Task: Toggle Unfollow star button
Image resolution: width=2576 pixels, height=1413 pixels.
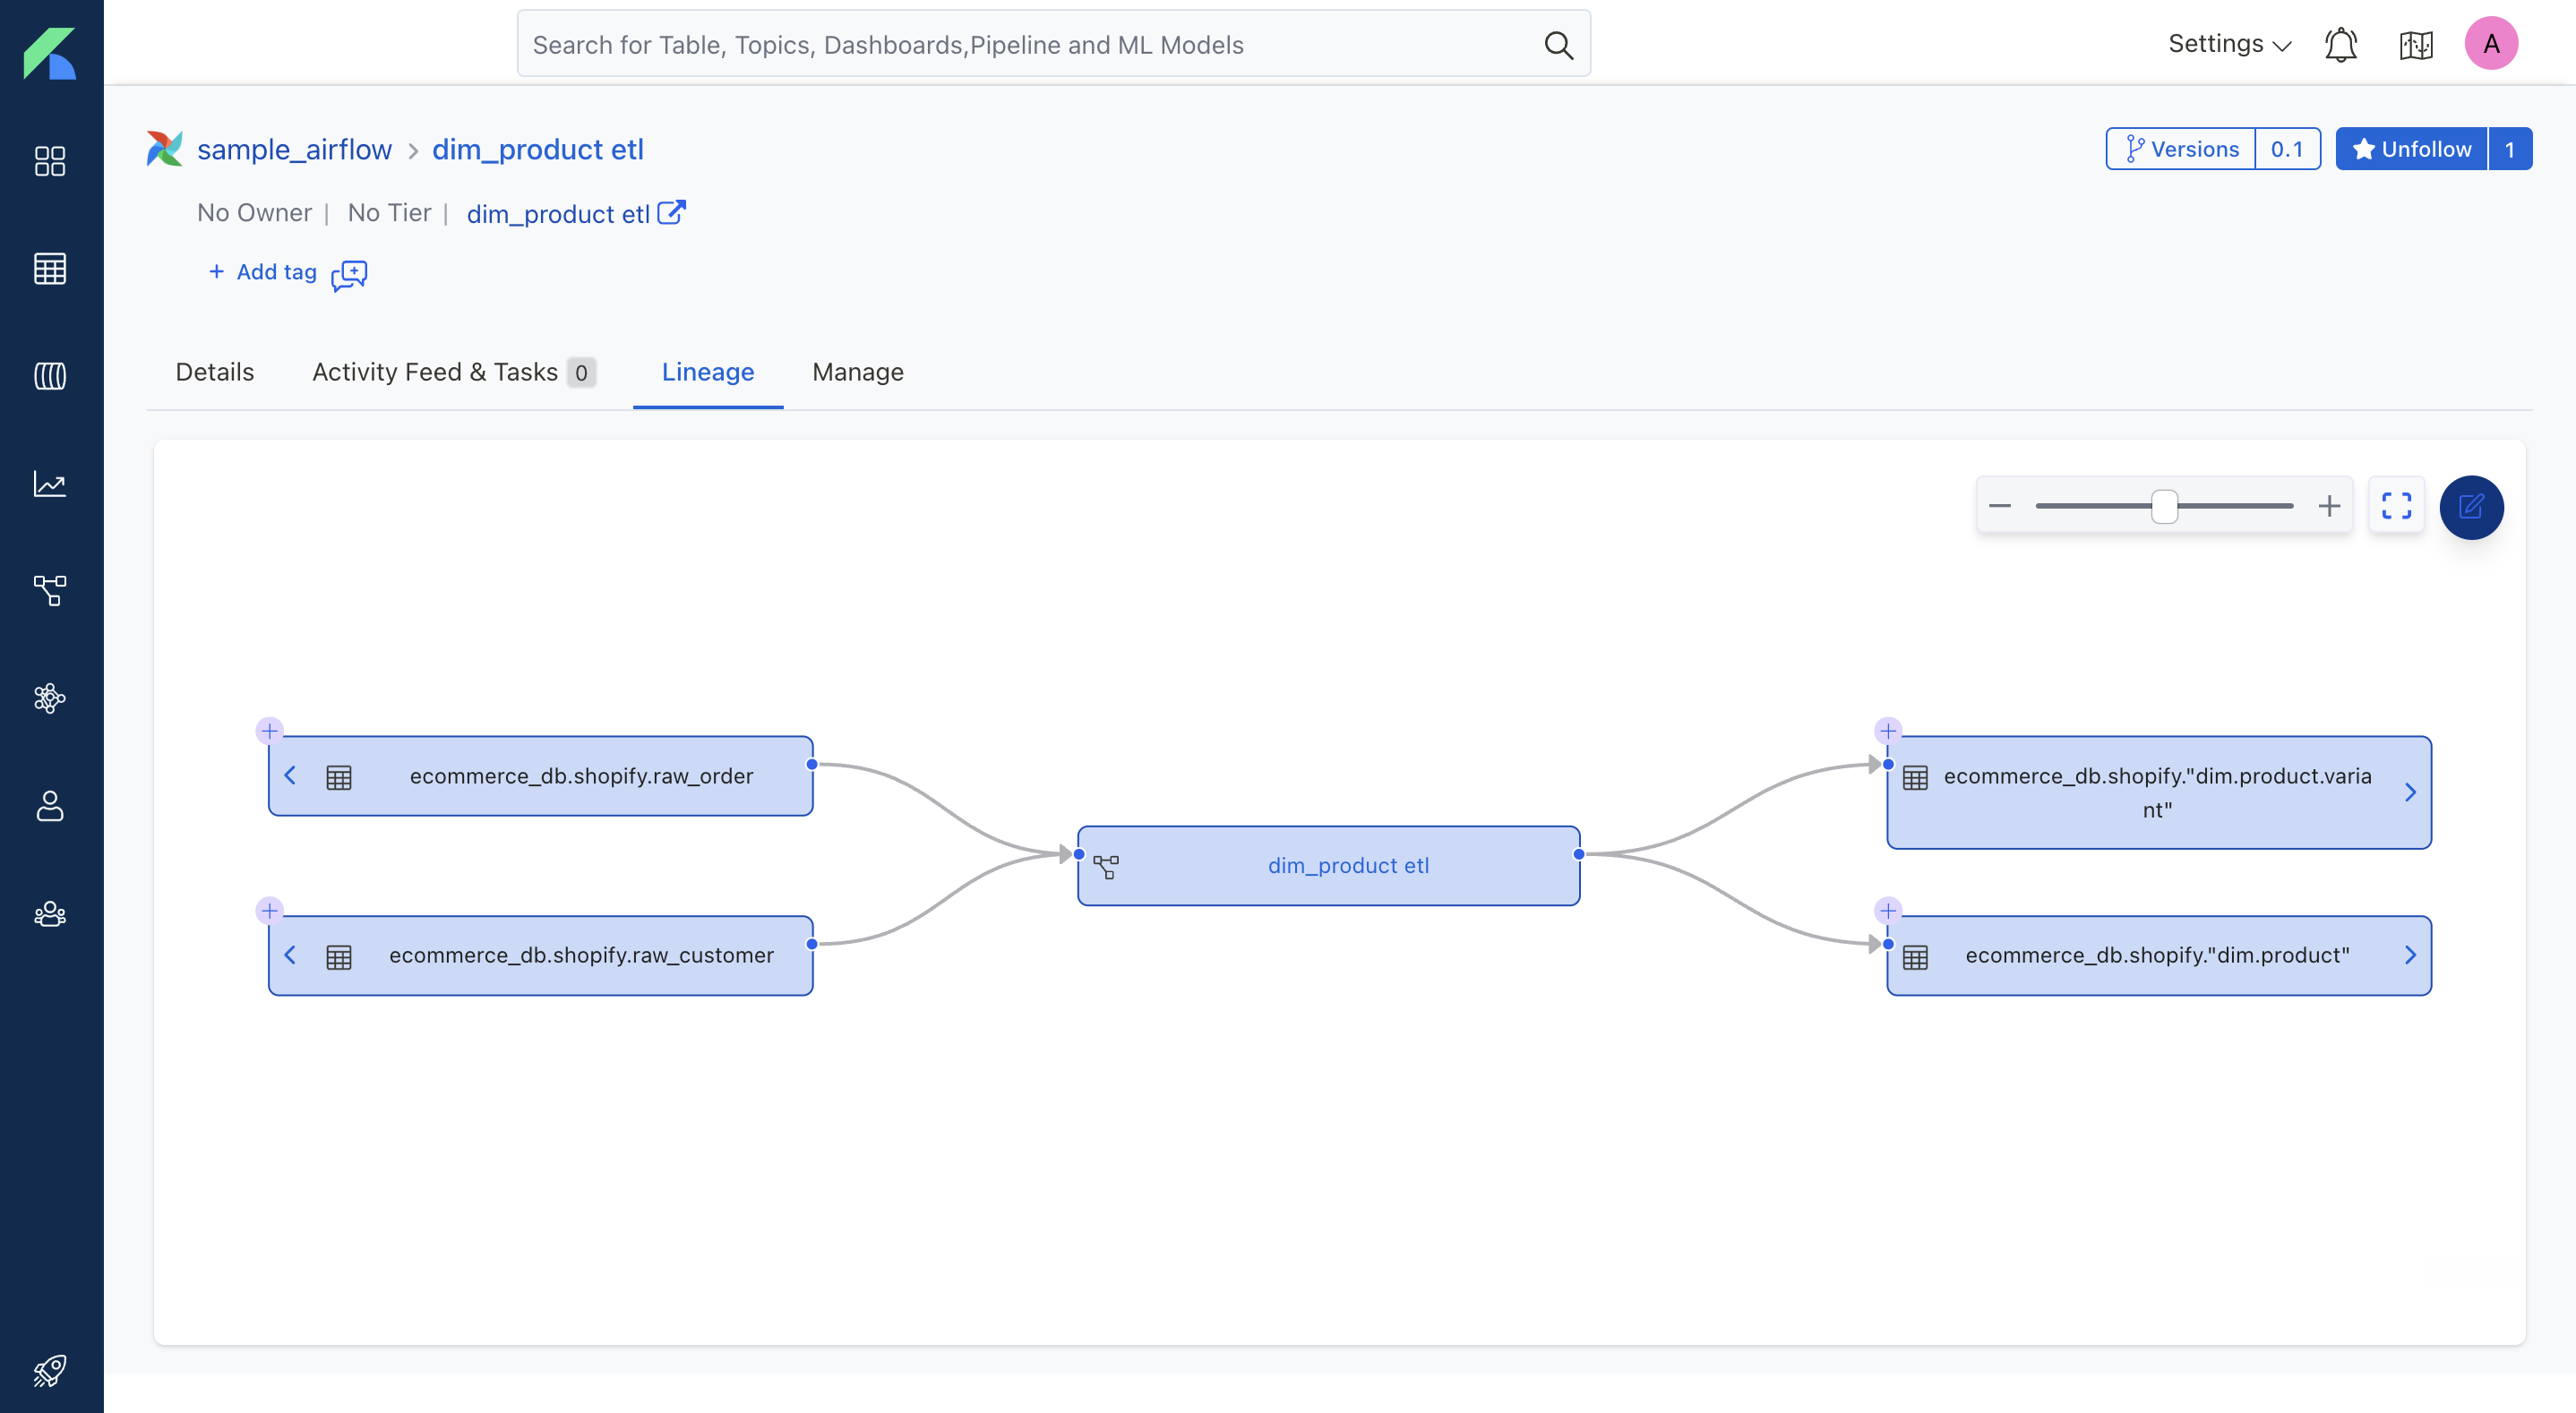Action: point(2411,149)
